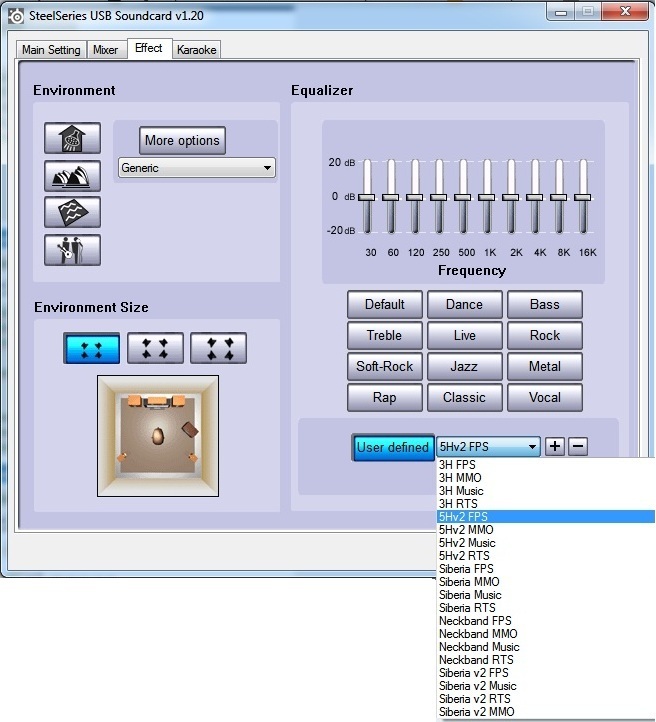This screenshot has height=722, width=656.
Task: Select the music pub band environment icon
Action: click(72, 249)
